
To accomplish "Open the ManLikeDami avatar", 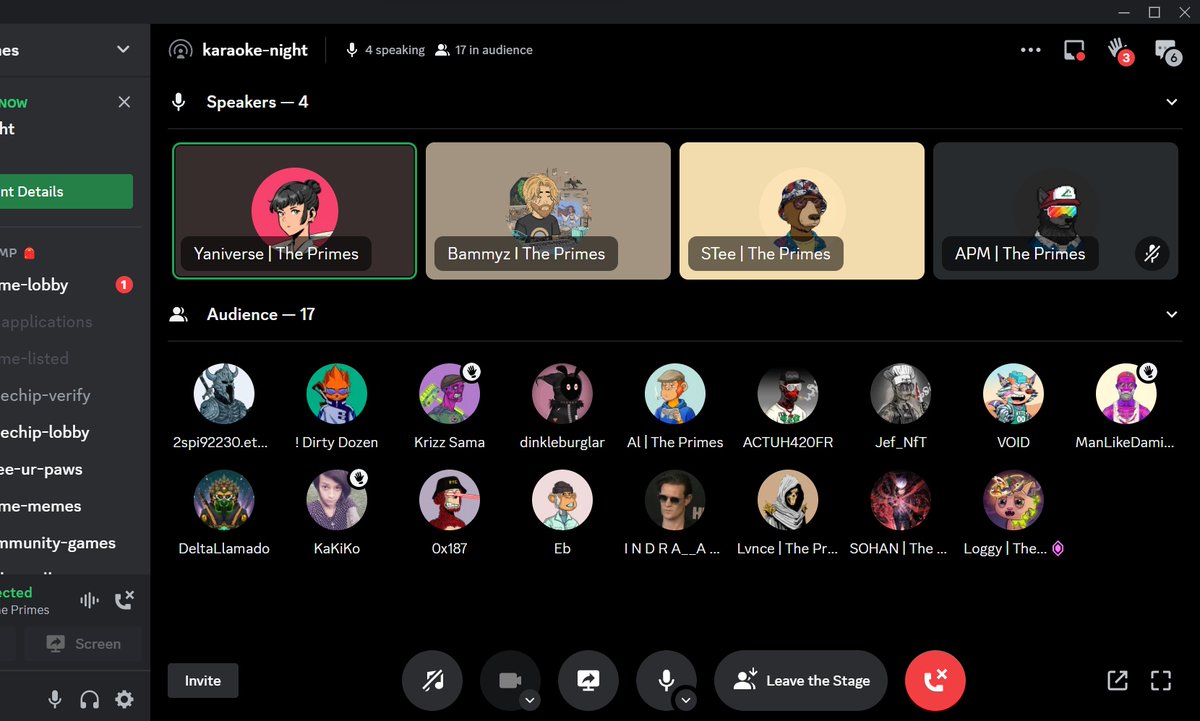I will coord(1126,394).
